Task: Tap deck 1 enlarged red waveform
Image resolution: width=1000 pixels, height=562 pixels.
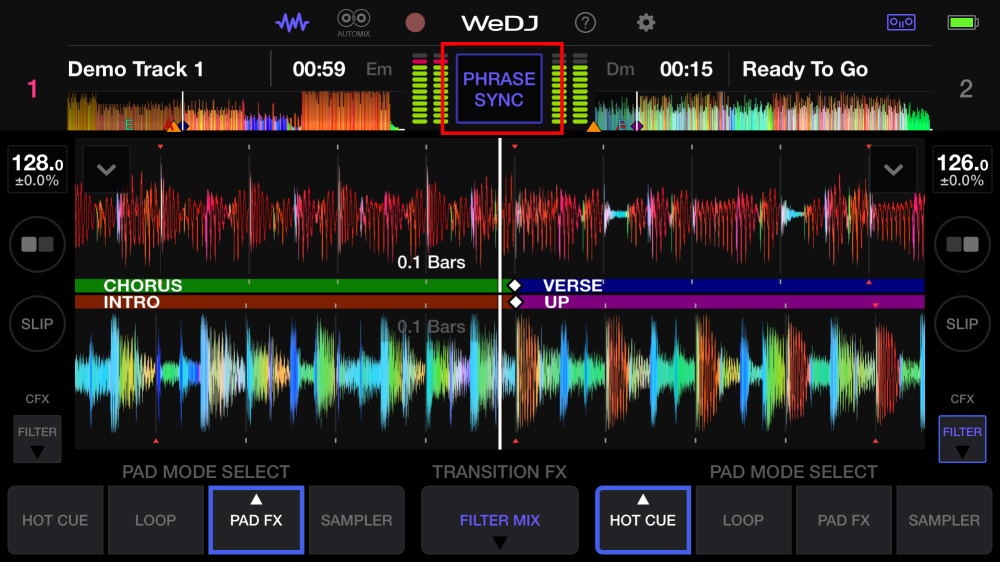Action: (x=500, y=214)
